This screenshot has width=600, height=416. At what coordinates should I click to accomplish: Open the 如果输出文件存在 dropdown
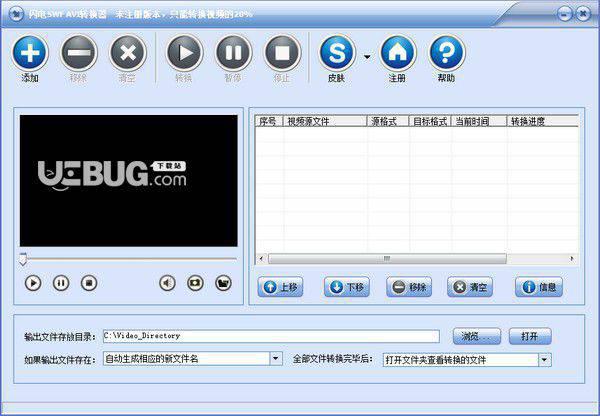coord(276,359)
